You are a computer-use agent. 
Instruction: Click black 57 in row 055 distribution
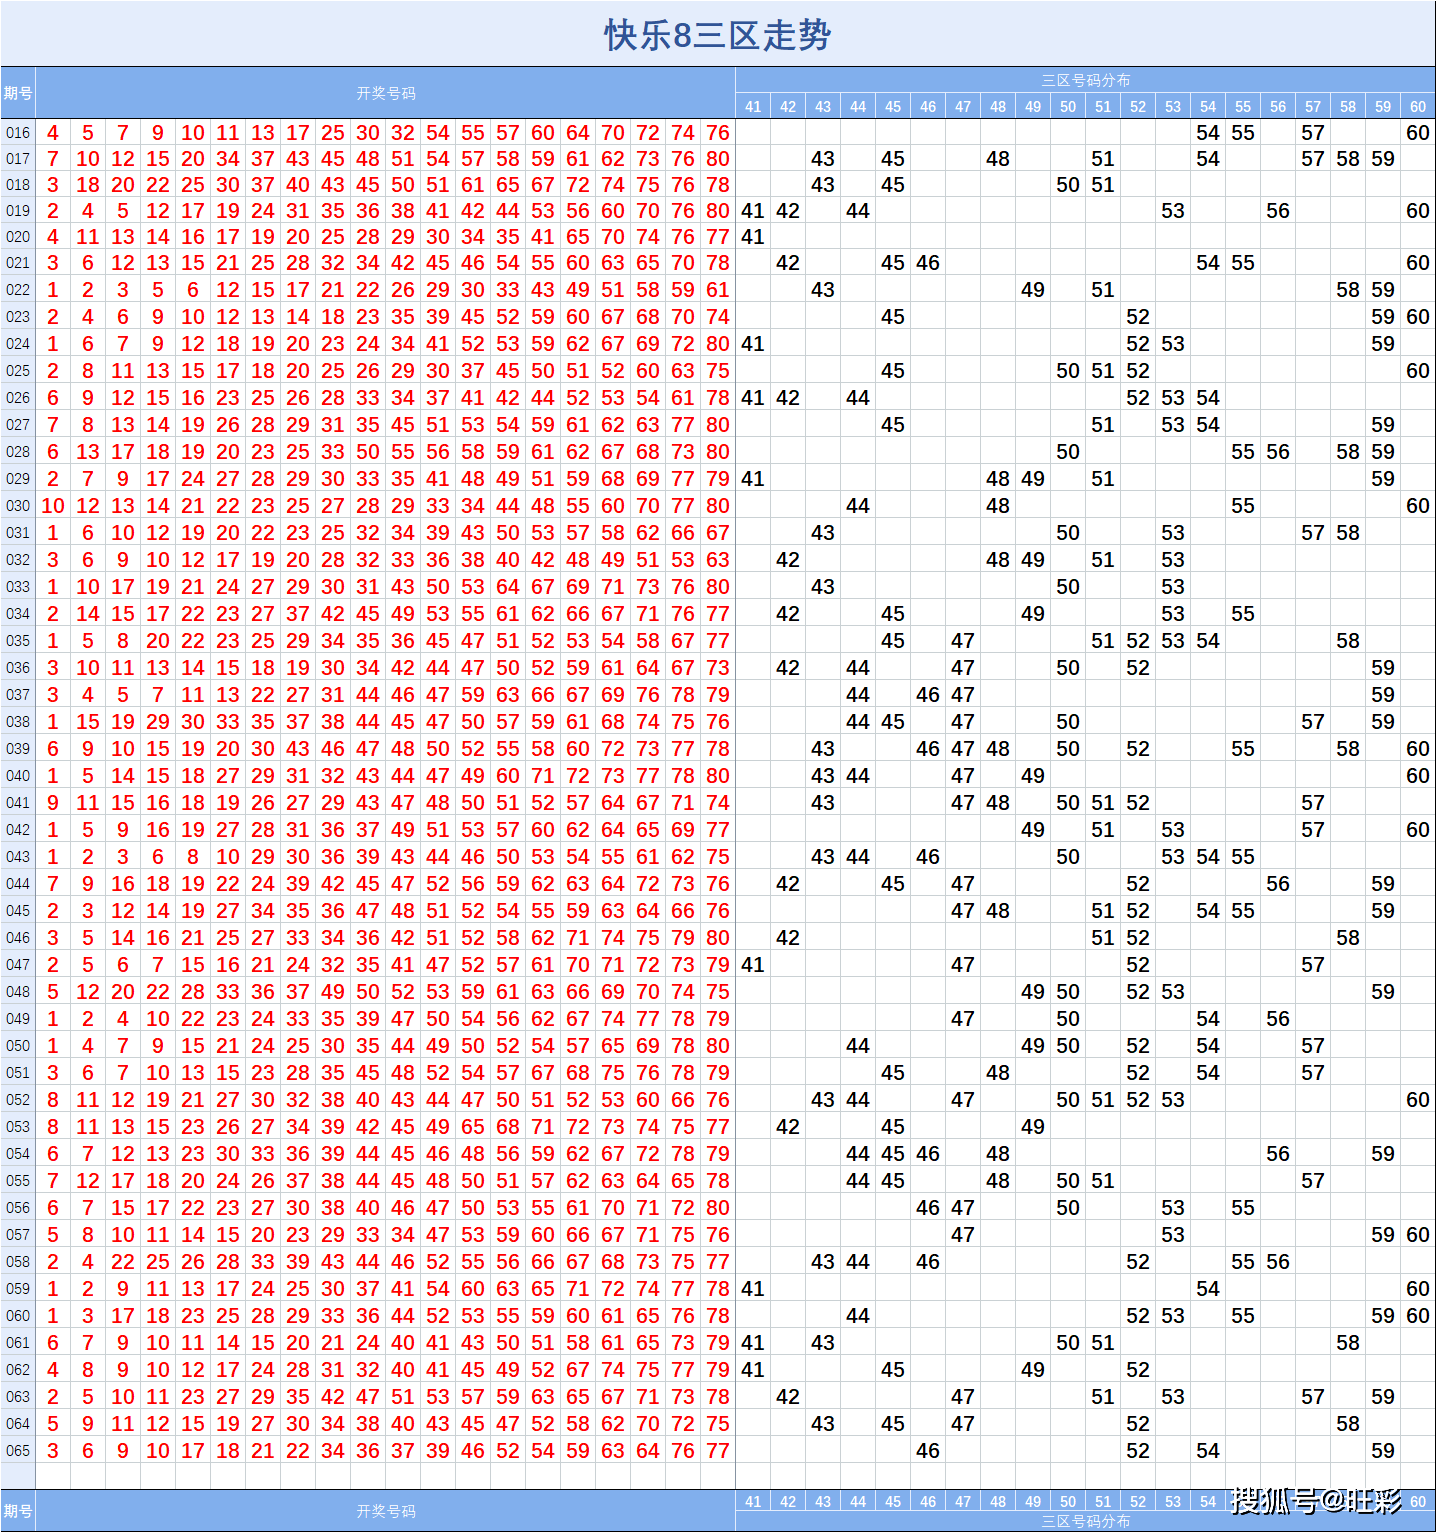1313,1181
